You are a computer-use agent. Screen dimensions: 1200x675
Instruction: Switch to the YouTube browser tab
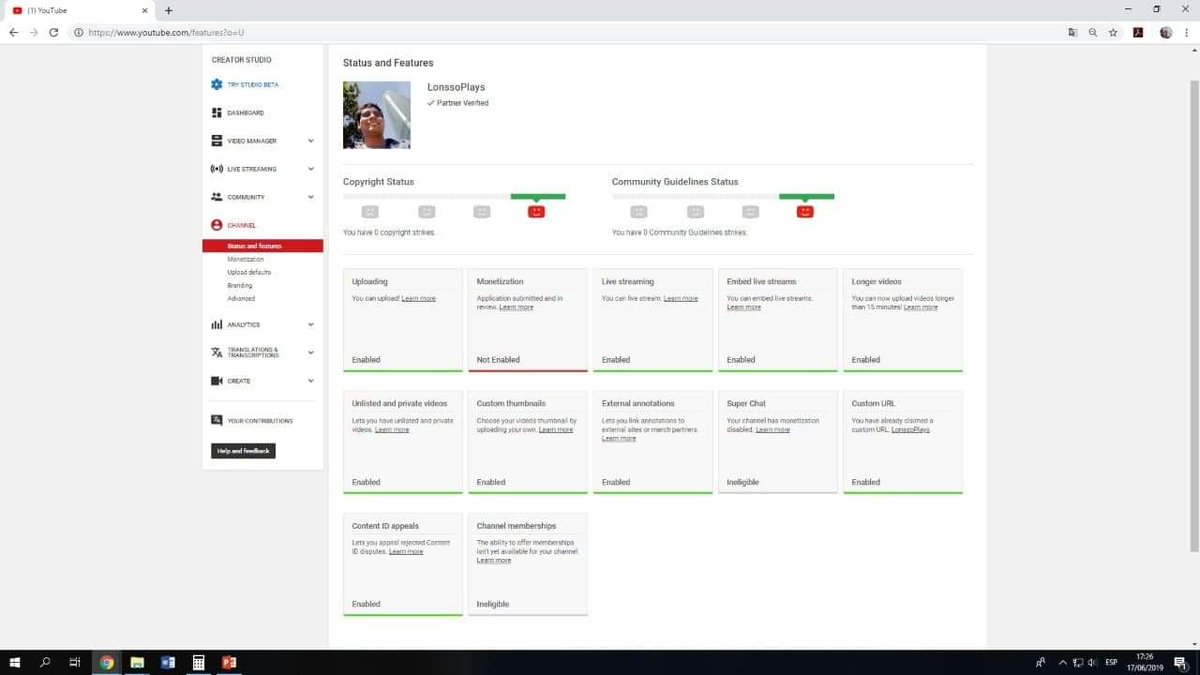click(78, 10)
